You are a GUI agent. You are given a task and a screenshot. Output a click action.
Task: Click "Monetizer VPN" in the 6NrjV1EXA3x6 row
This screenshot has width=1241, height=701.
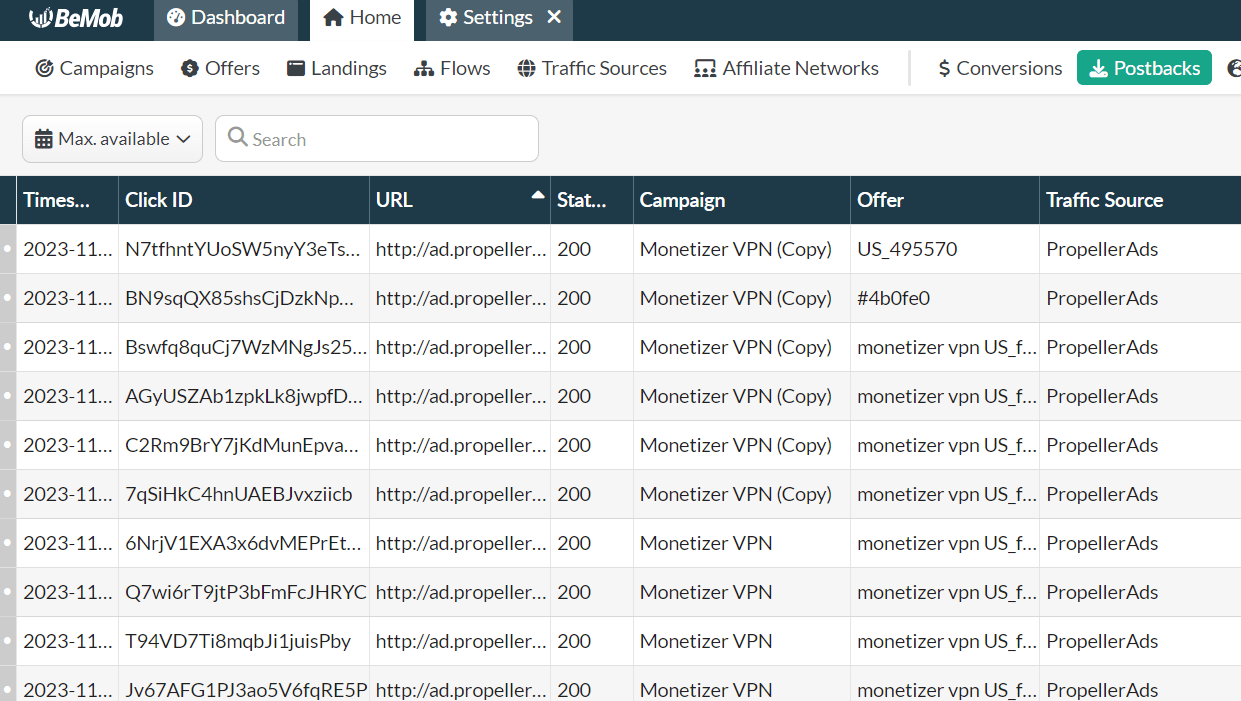click(706, 543)
